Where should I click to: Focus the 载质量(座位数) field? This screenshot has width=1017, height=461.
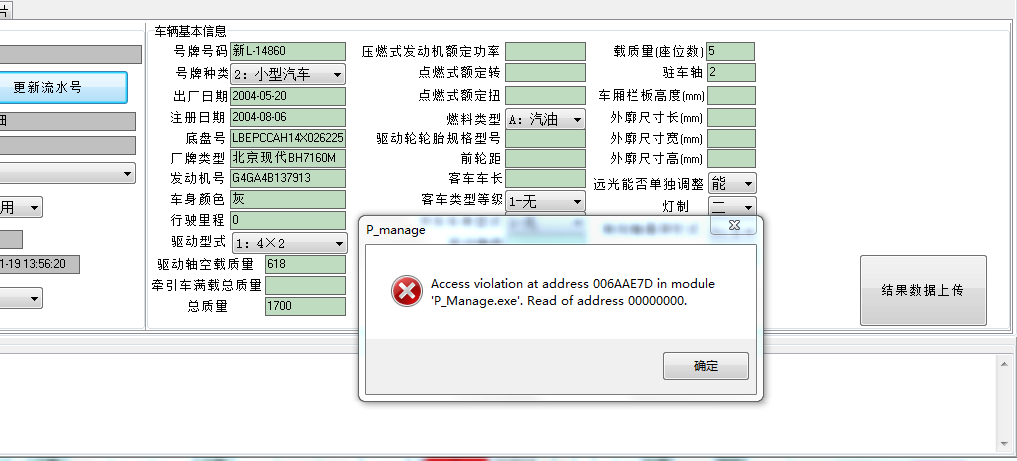click(x=731, y=52)
